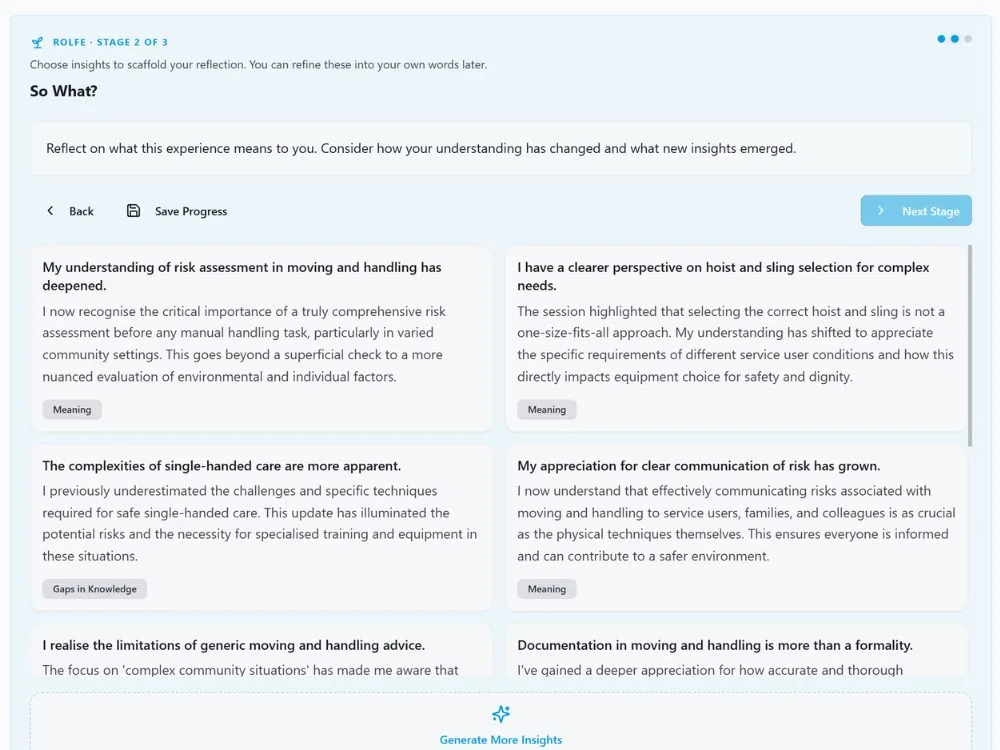Click the Rolfe sprout icon
Screen dimensions: 1000x750
click(37, 42)
